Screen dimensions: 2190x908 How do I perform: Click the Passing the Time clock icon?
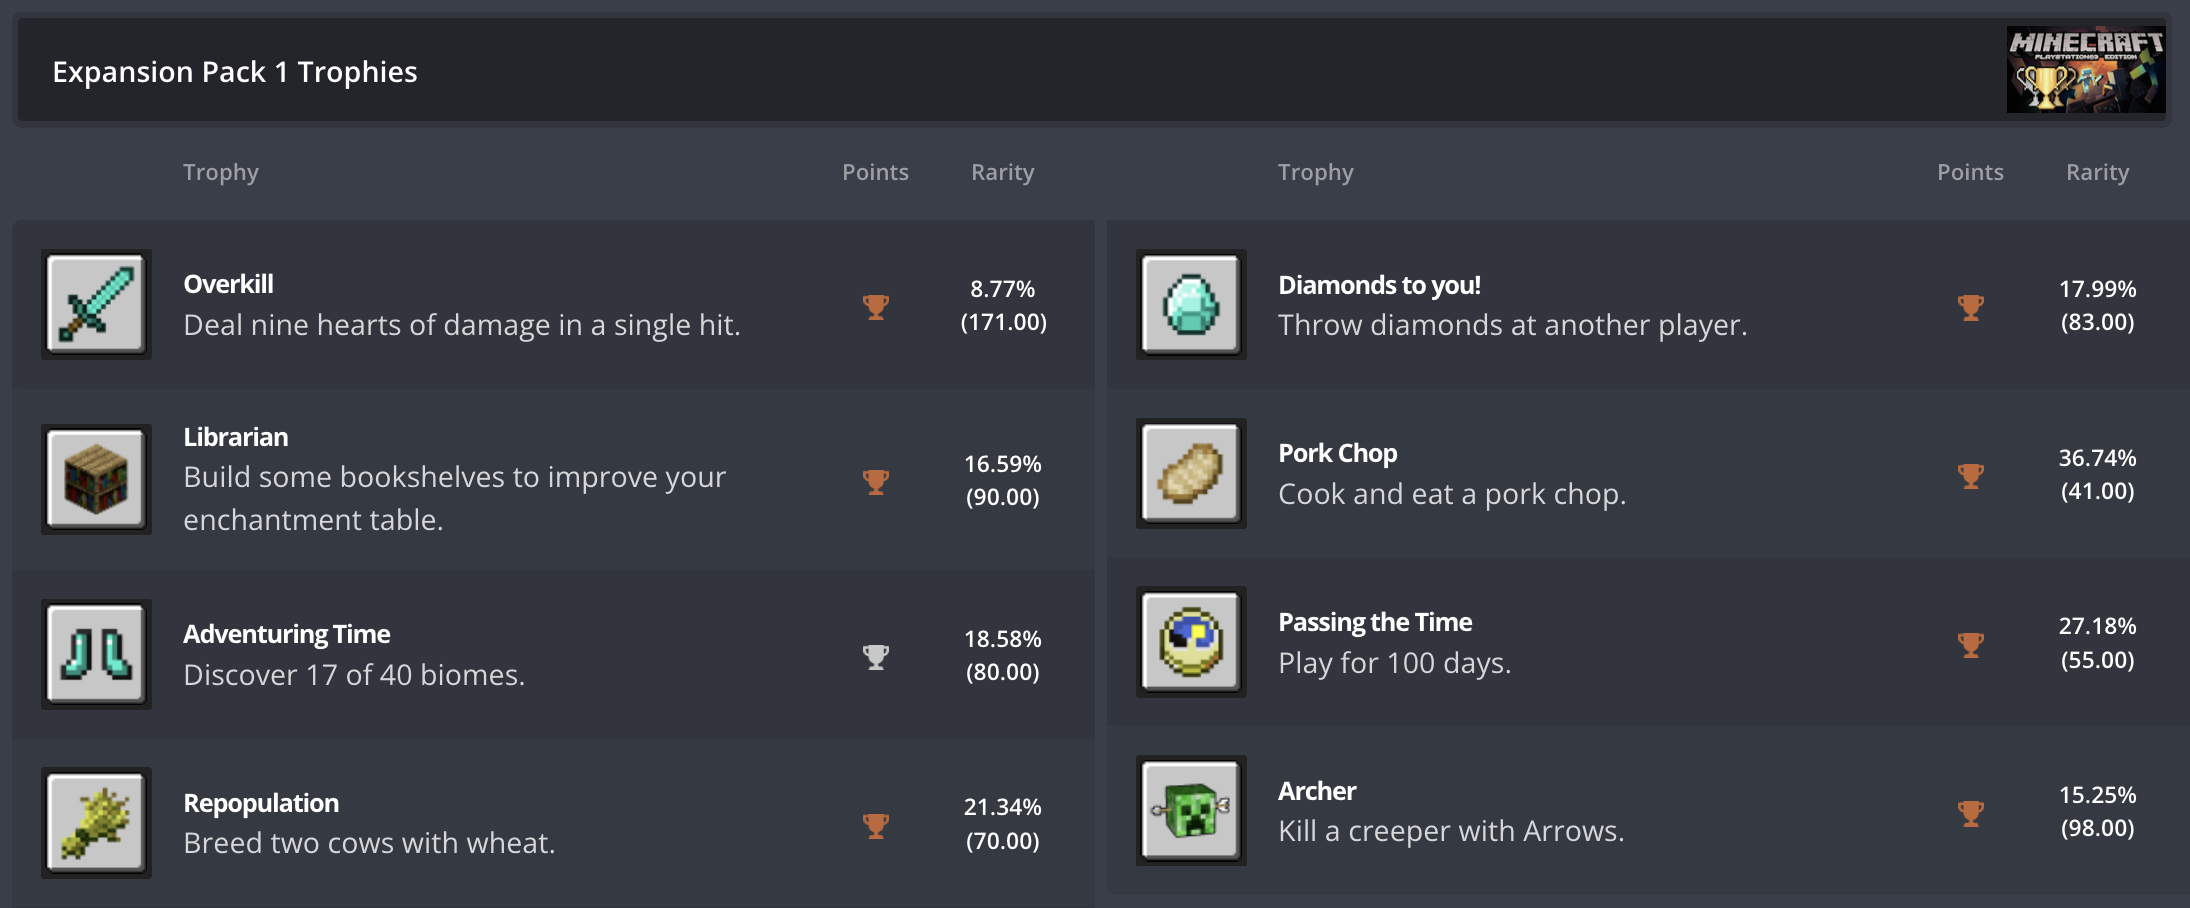pyautogui.click(x=1191, y=642)
